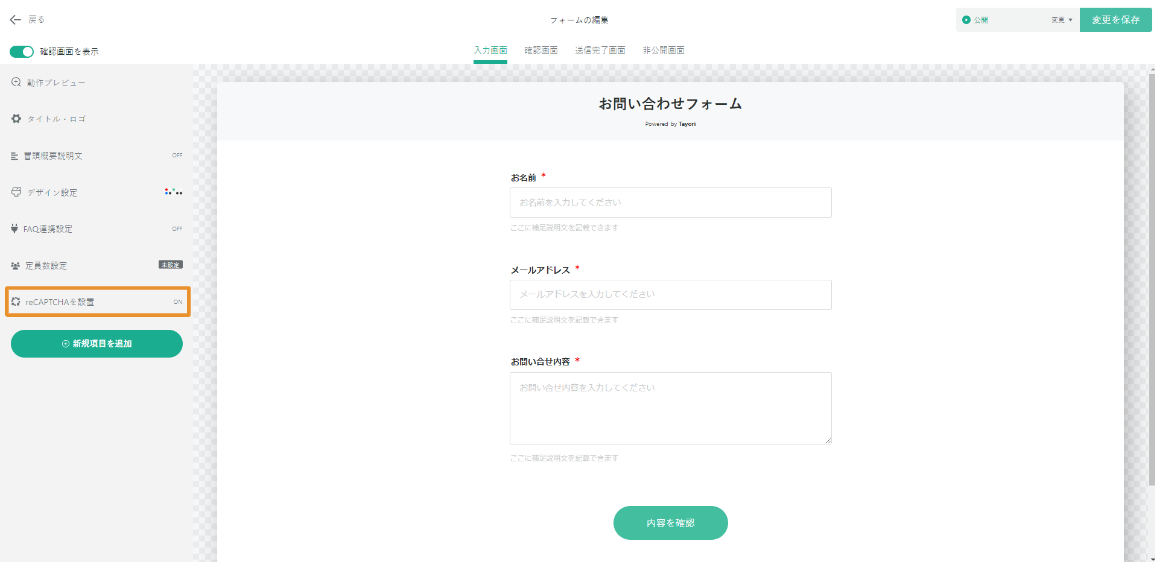Toggle the 確認画面を表示 switch
This screenshot has width=1155, height=562.
(22, 51)
